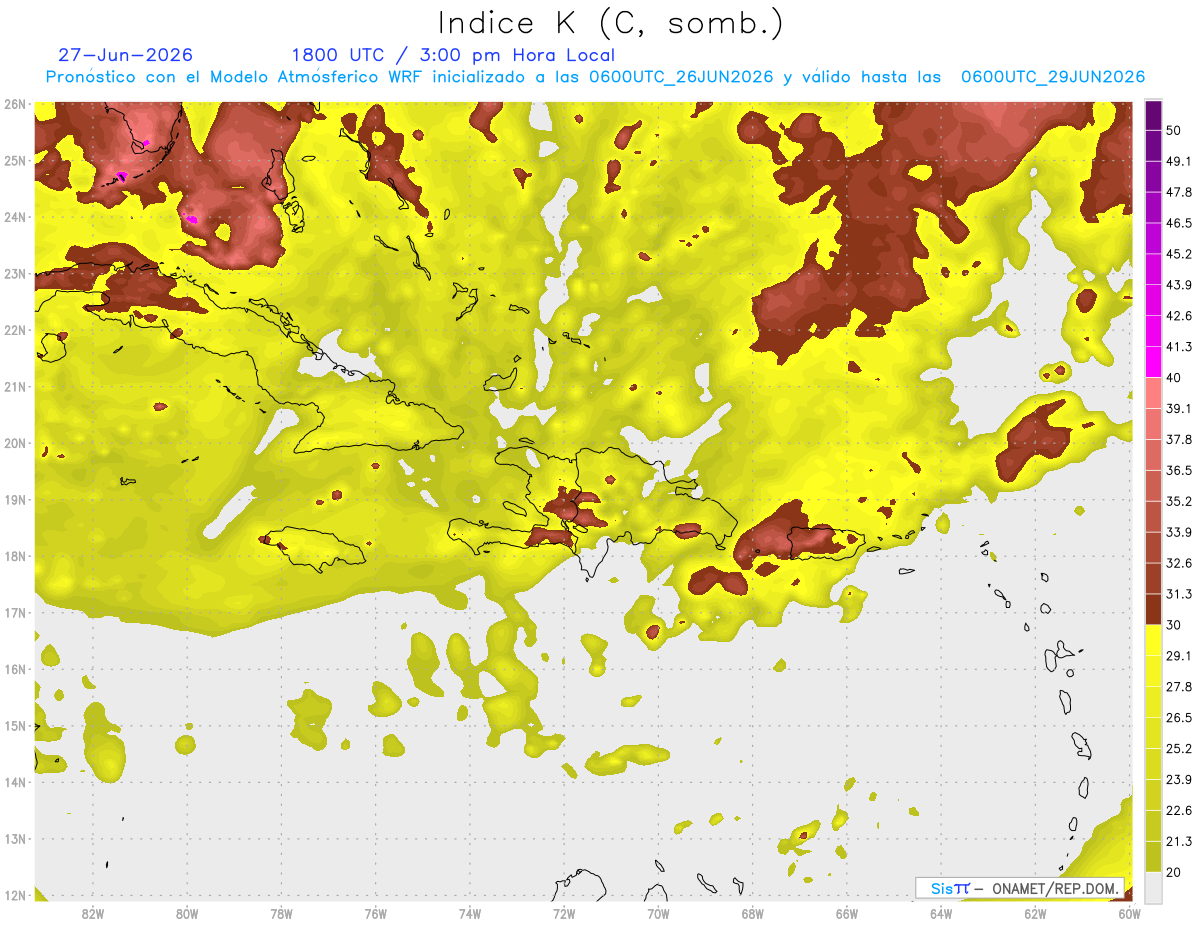Screen dimensions: 1200x927
Task: Click the 0600UTC_29JUN2026 valid-until text
Action: [1053, 77]
